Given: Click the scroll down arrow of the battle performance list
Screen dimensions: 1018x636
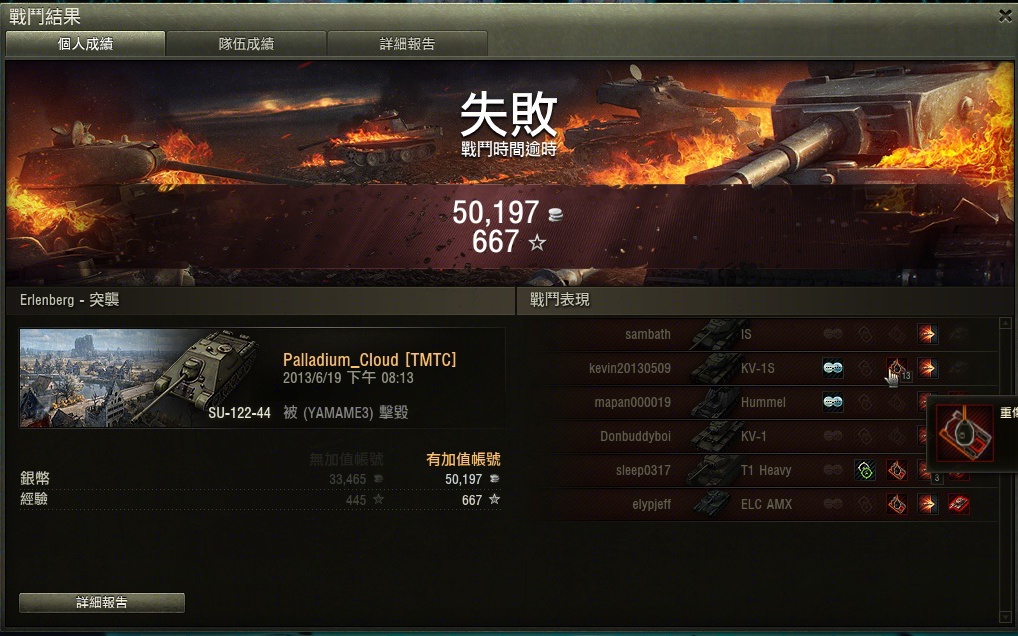Looking at the screenshot, I should tap(1006, 617).
